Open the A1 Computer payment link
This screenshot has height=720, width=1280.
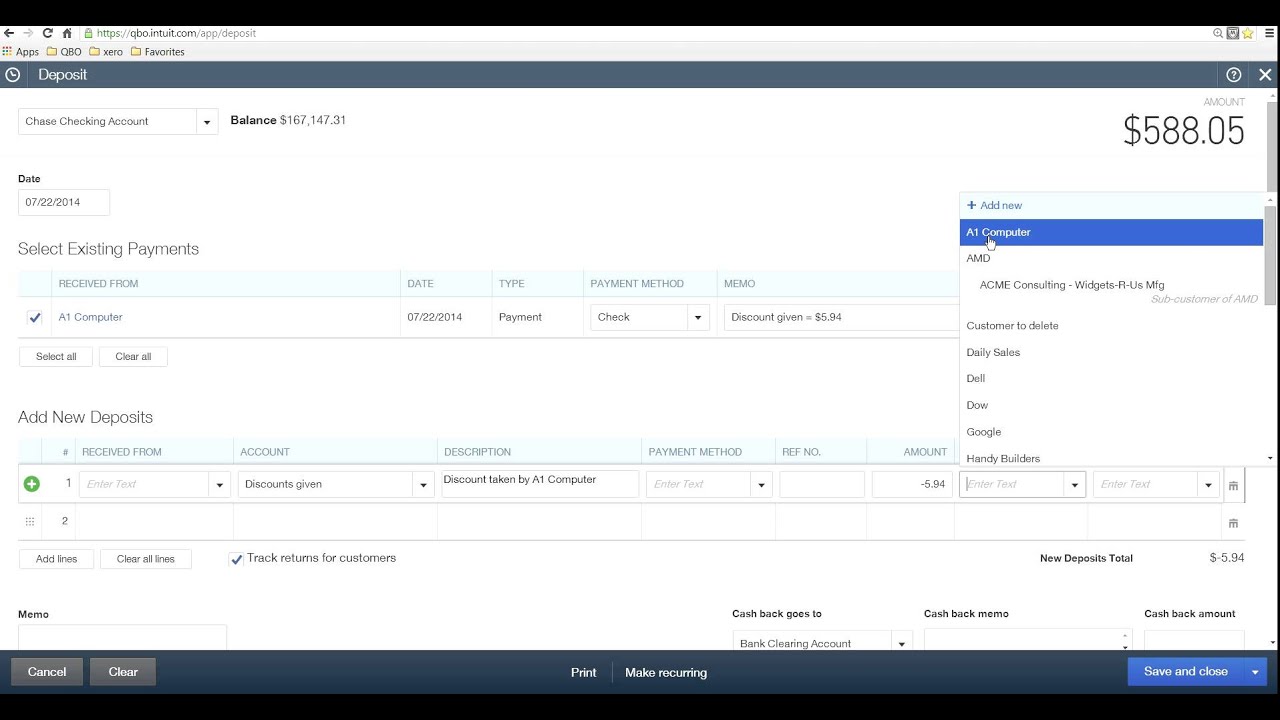tap(90, 317)
